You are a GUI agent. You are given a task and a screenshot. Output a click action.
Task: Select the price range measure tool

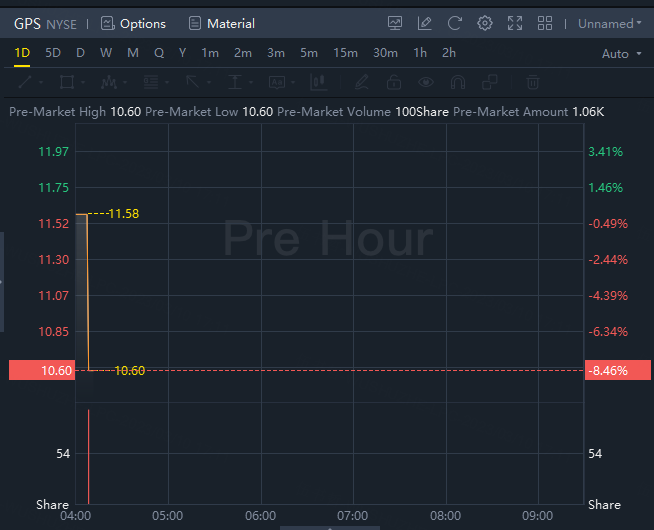coord(235,82)
